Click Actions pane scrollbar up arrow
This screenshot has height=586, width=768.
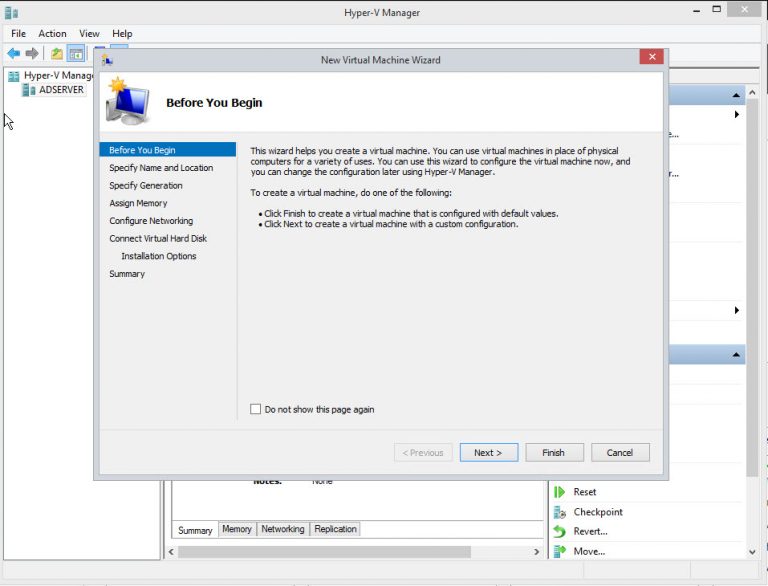coord(752,92)
